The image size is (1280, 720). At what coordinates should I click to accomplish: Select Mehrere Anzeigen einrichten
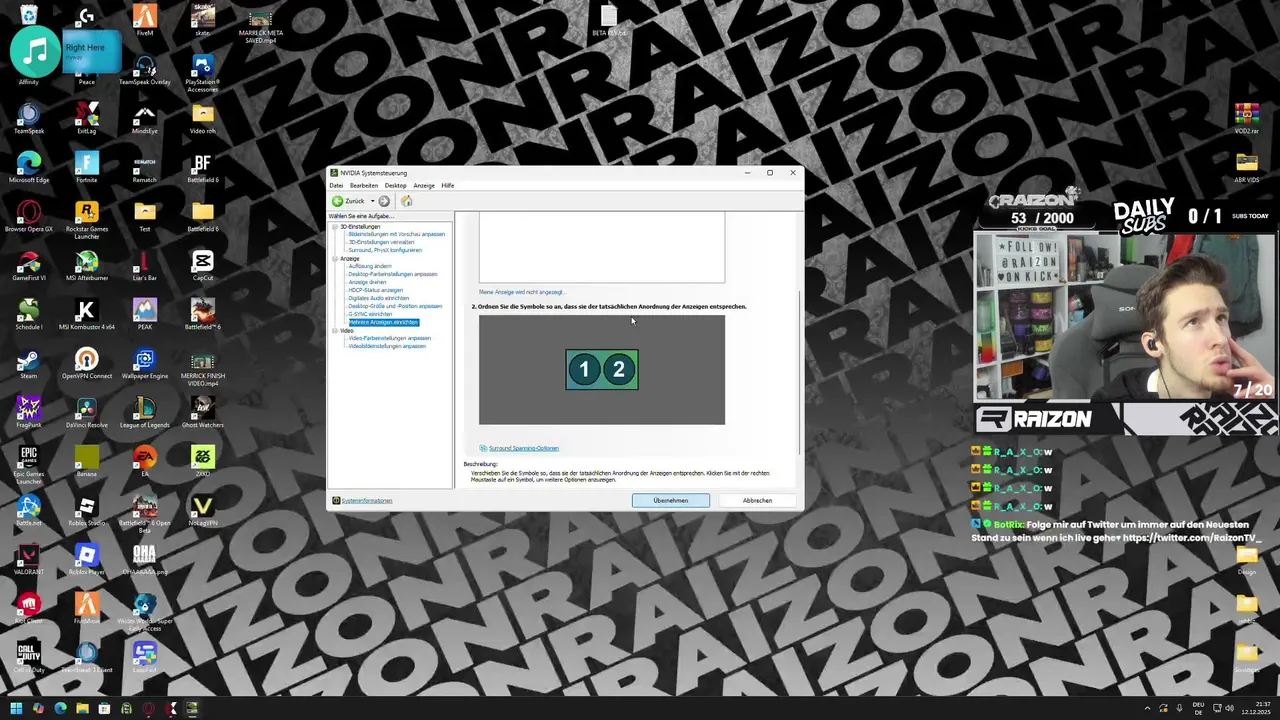click(383, 322)
